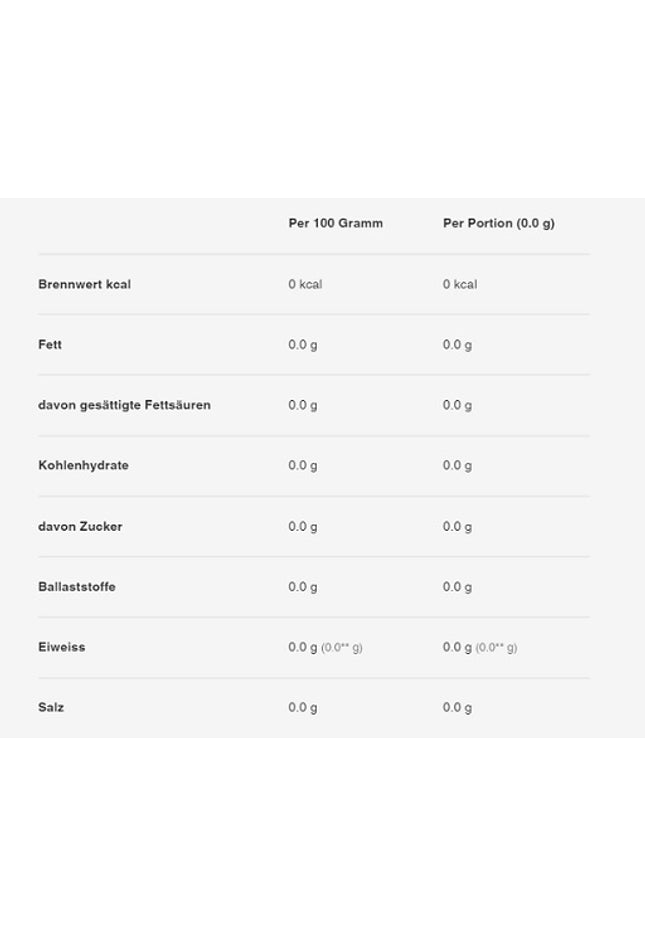The width and height of the screenshot is (645, 936).
Task: Click Ballaststoffe value in Per Portion column
Action: (x=457, y=586)
